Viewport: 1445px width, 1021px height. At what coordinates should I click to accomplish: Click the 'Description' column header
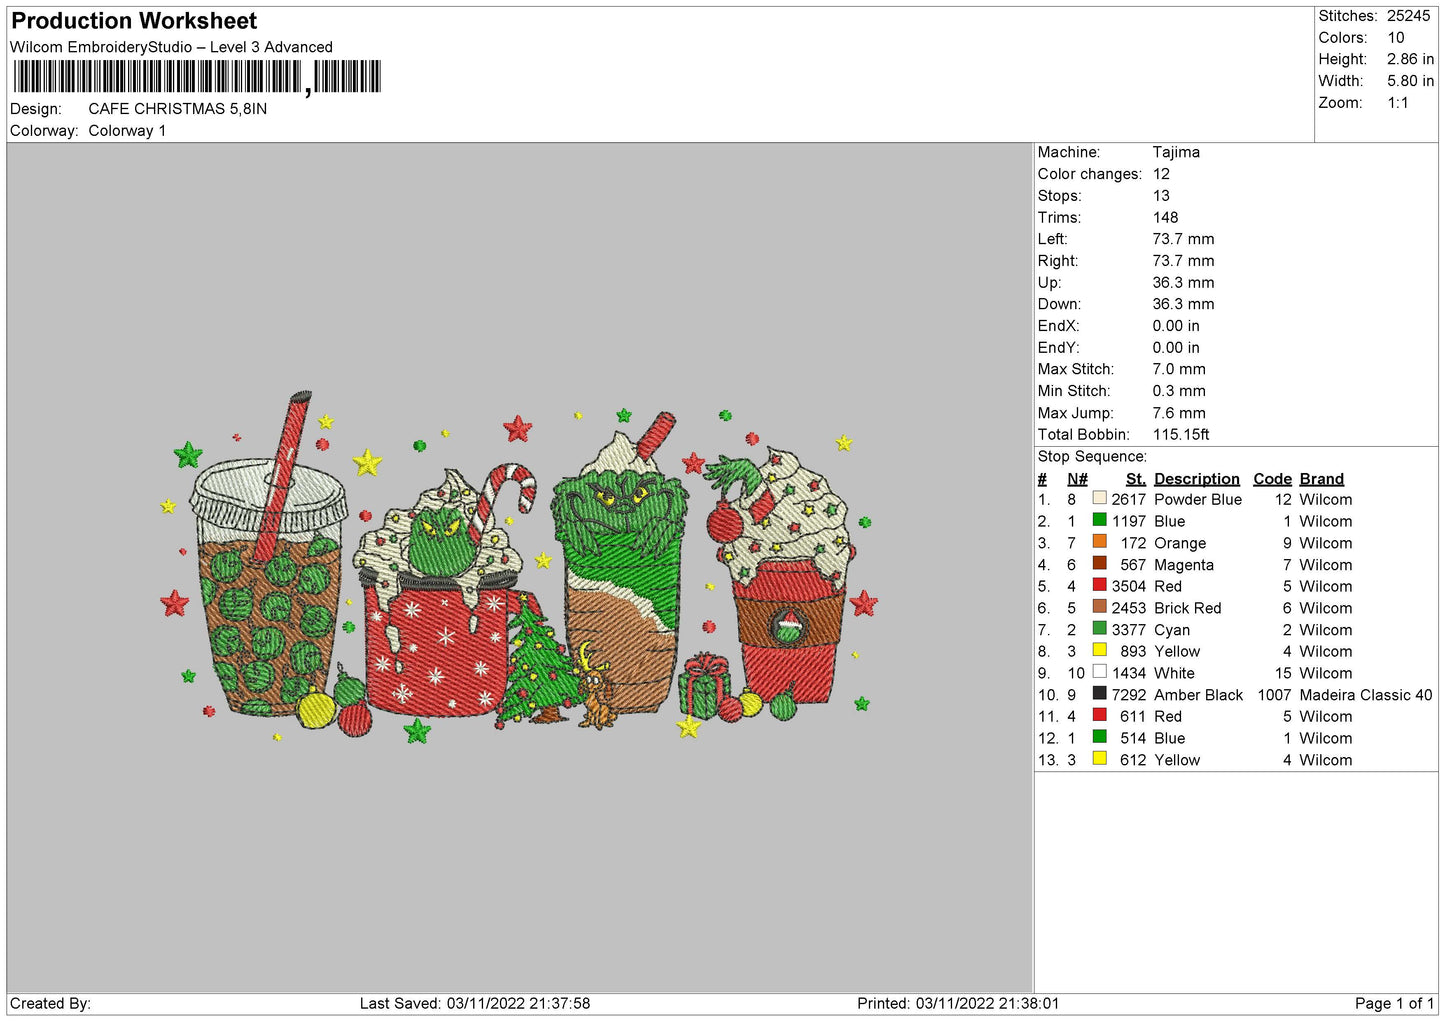pyautogui.click(x=1197, y=479)
